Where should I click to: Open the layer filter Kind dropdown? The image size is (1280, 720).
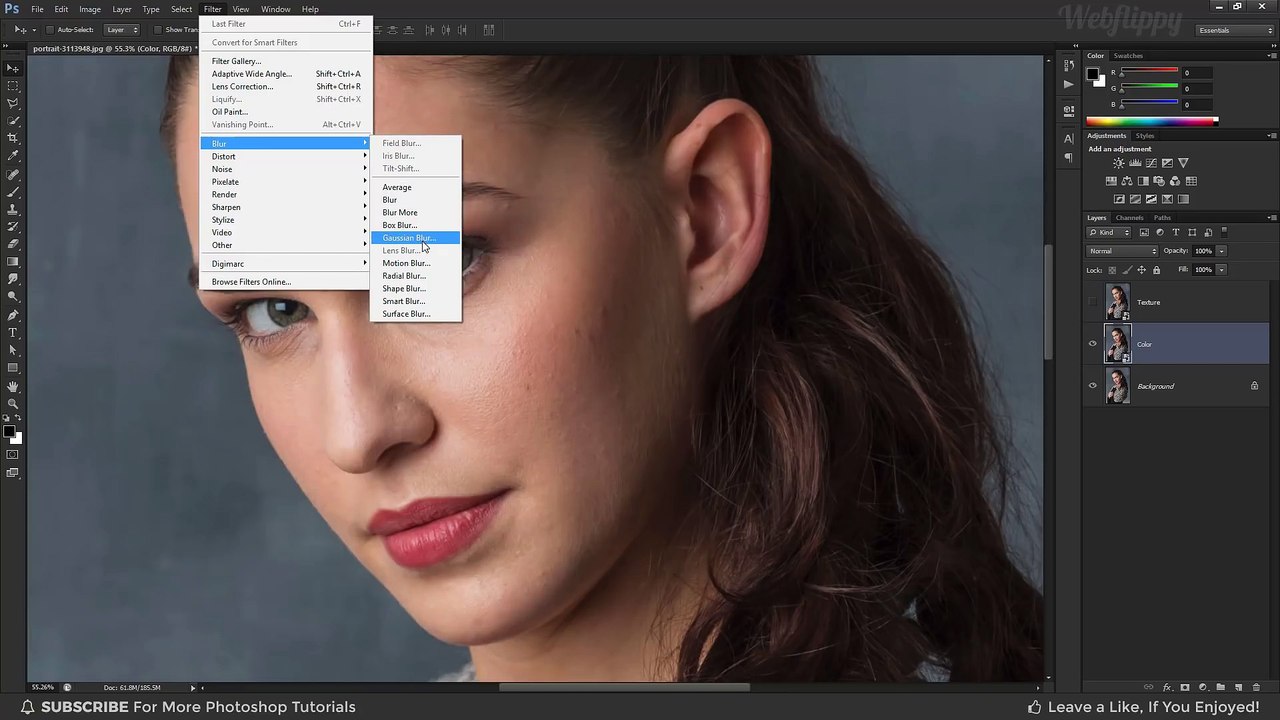[1108, 233]
